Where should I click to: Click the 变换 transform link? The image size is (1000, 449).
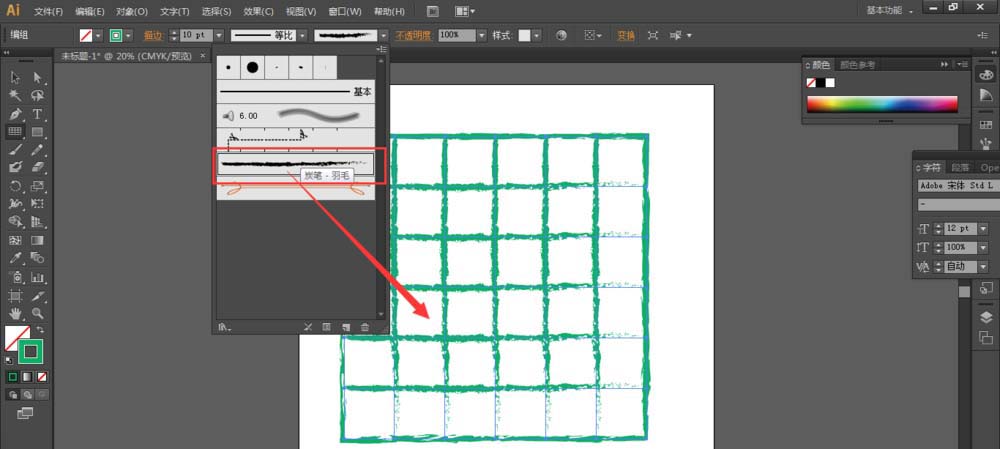(626, 36)
